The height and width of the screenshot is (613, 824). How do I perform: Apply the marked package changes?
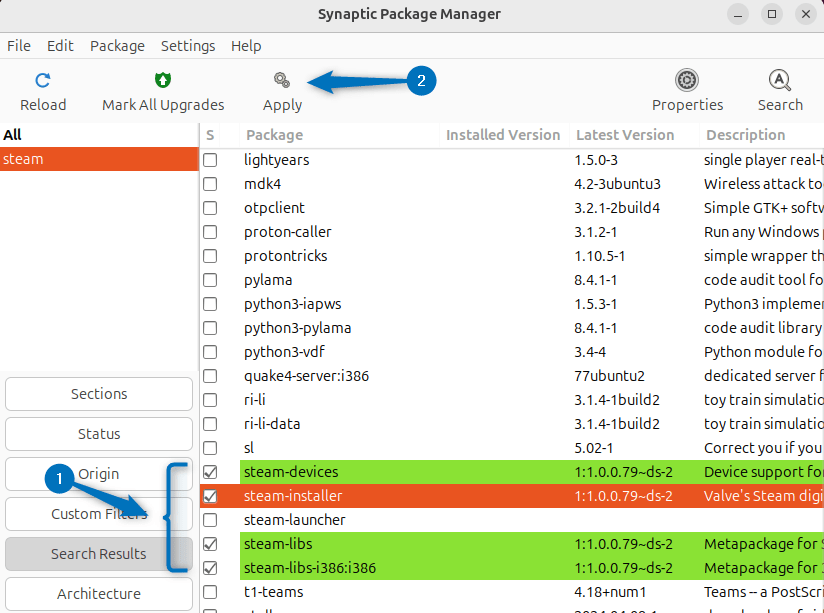tap(282, 90)
